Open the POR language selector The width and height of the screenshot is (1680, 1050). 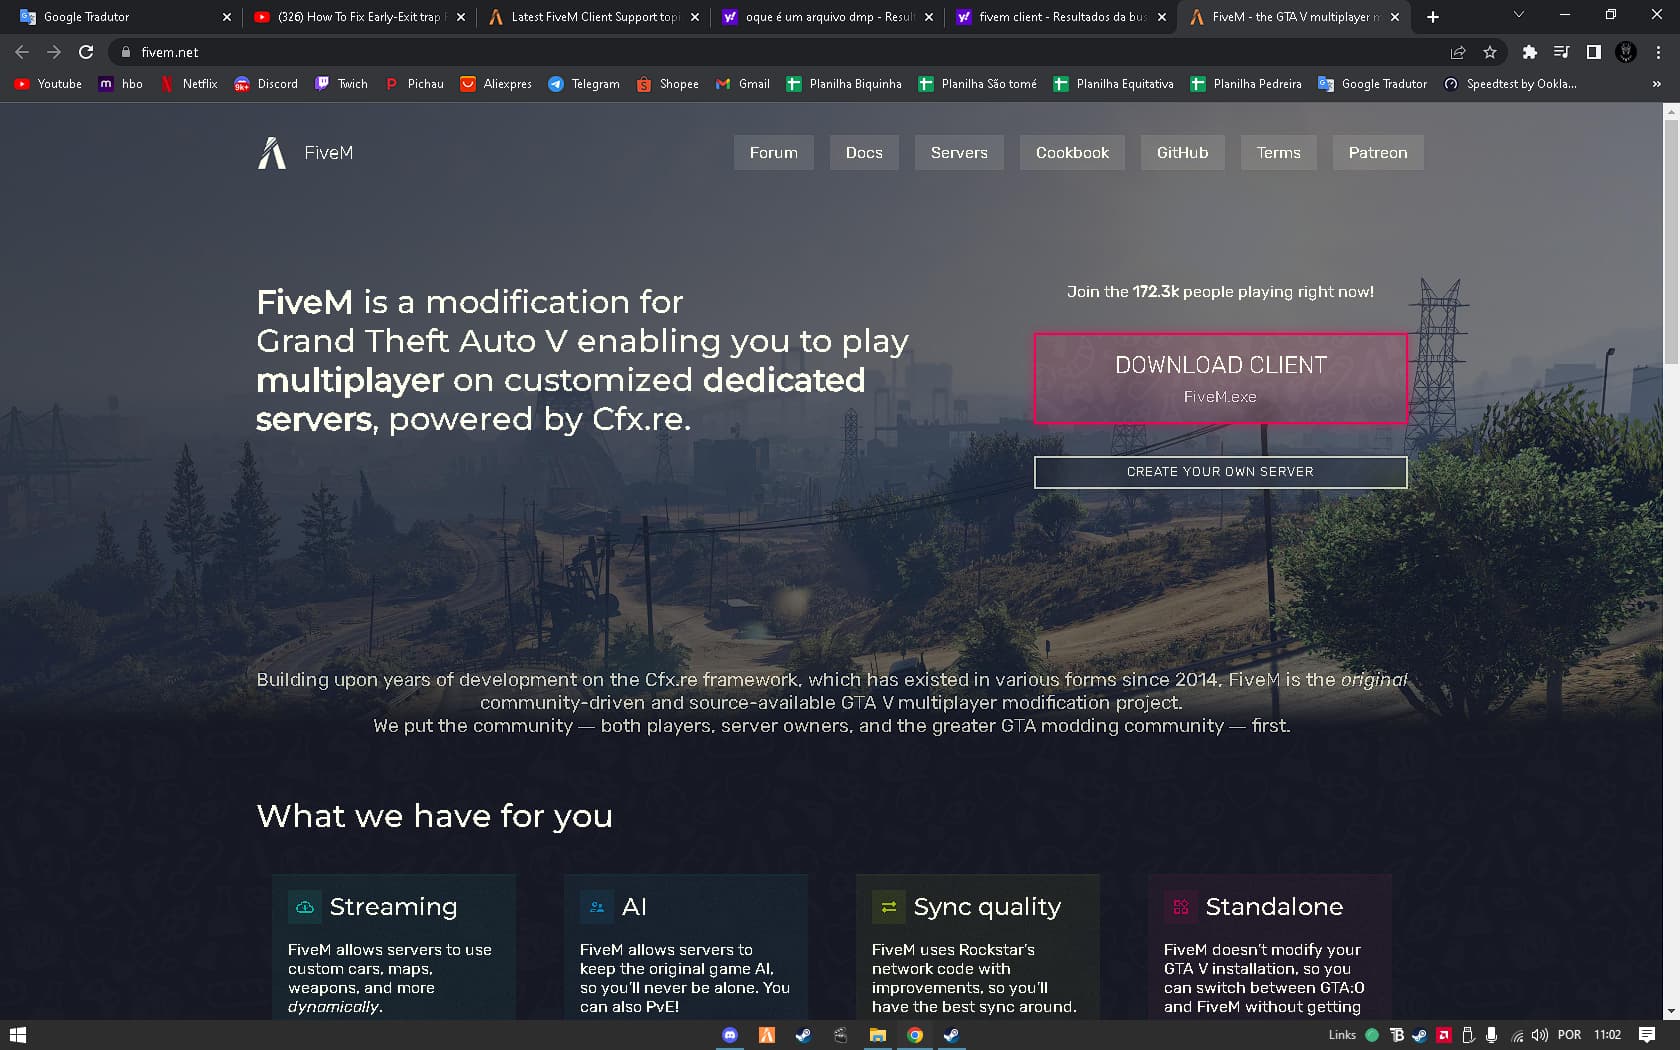1570,1035
